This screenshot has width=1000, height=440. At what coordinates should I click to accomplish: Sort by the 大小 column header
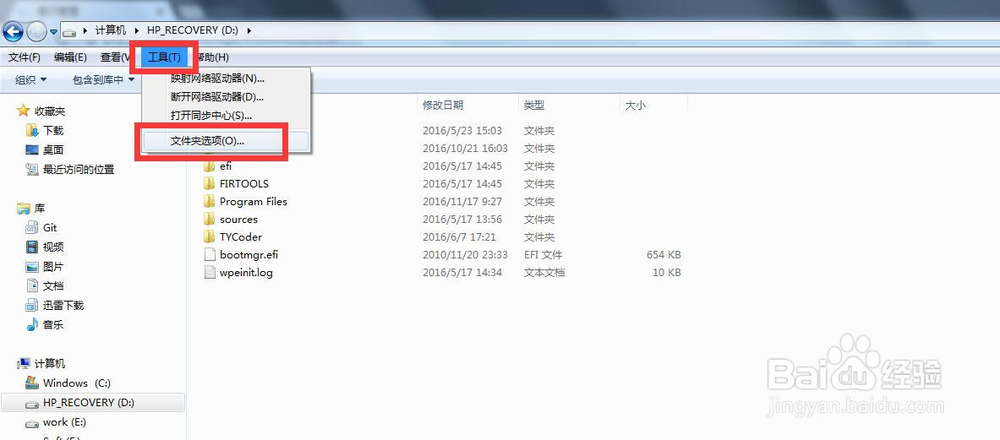[635, 105]
